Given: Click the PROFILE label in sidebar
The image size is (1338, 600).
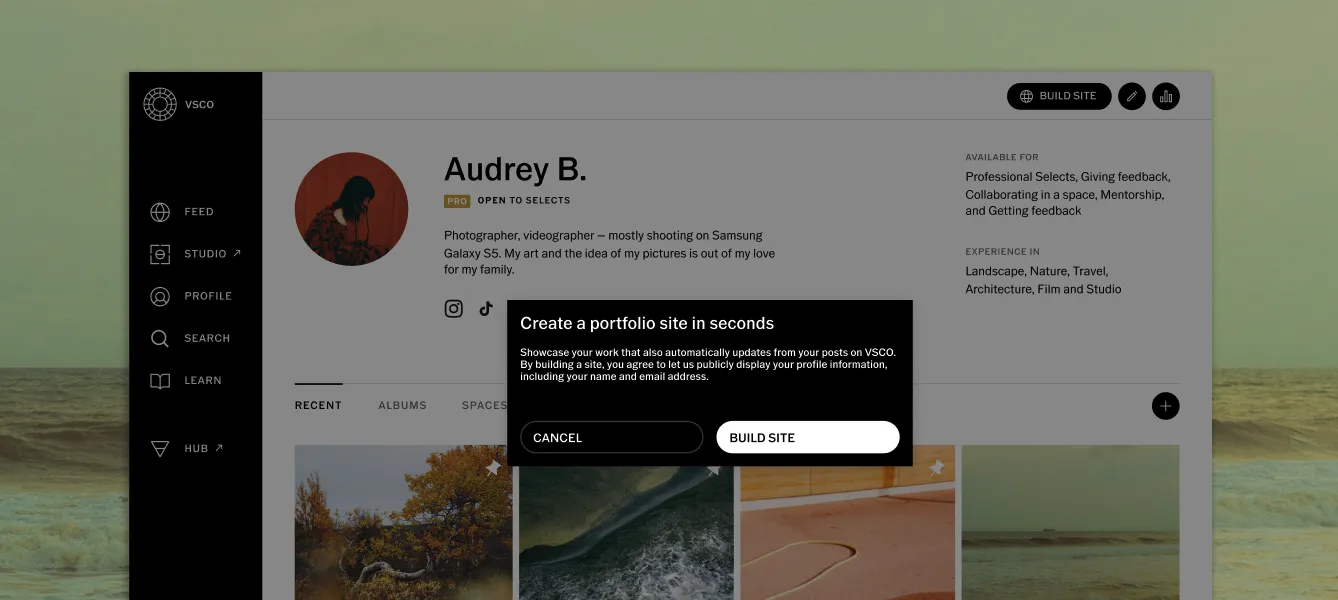Looking at the screenshot, I should (208, 296).
